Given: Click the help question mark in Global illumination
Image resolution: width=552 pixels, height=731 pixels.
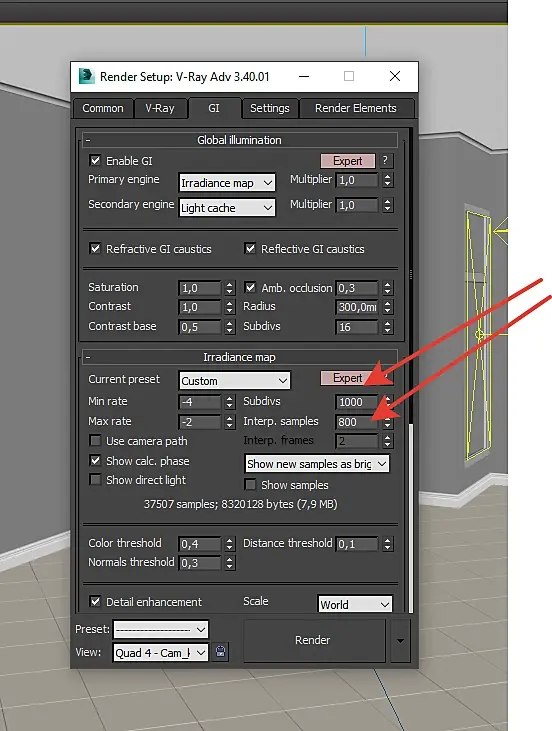Looking at the screenshot, I should click(385, 160).
